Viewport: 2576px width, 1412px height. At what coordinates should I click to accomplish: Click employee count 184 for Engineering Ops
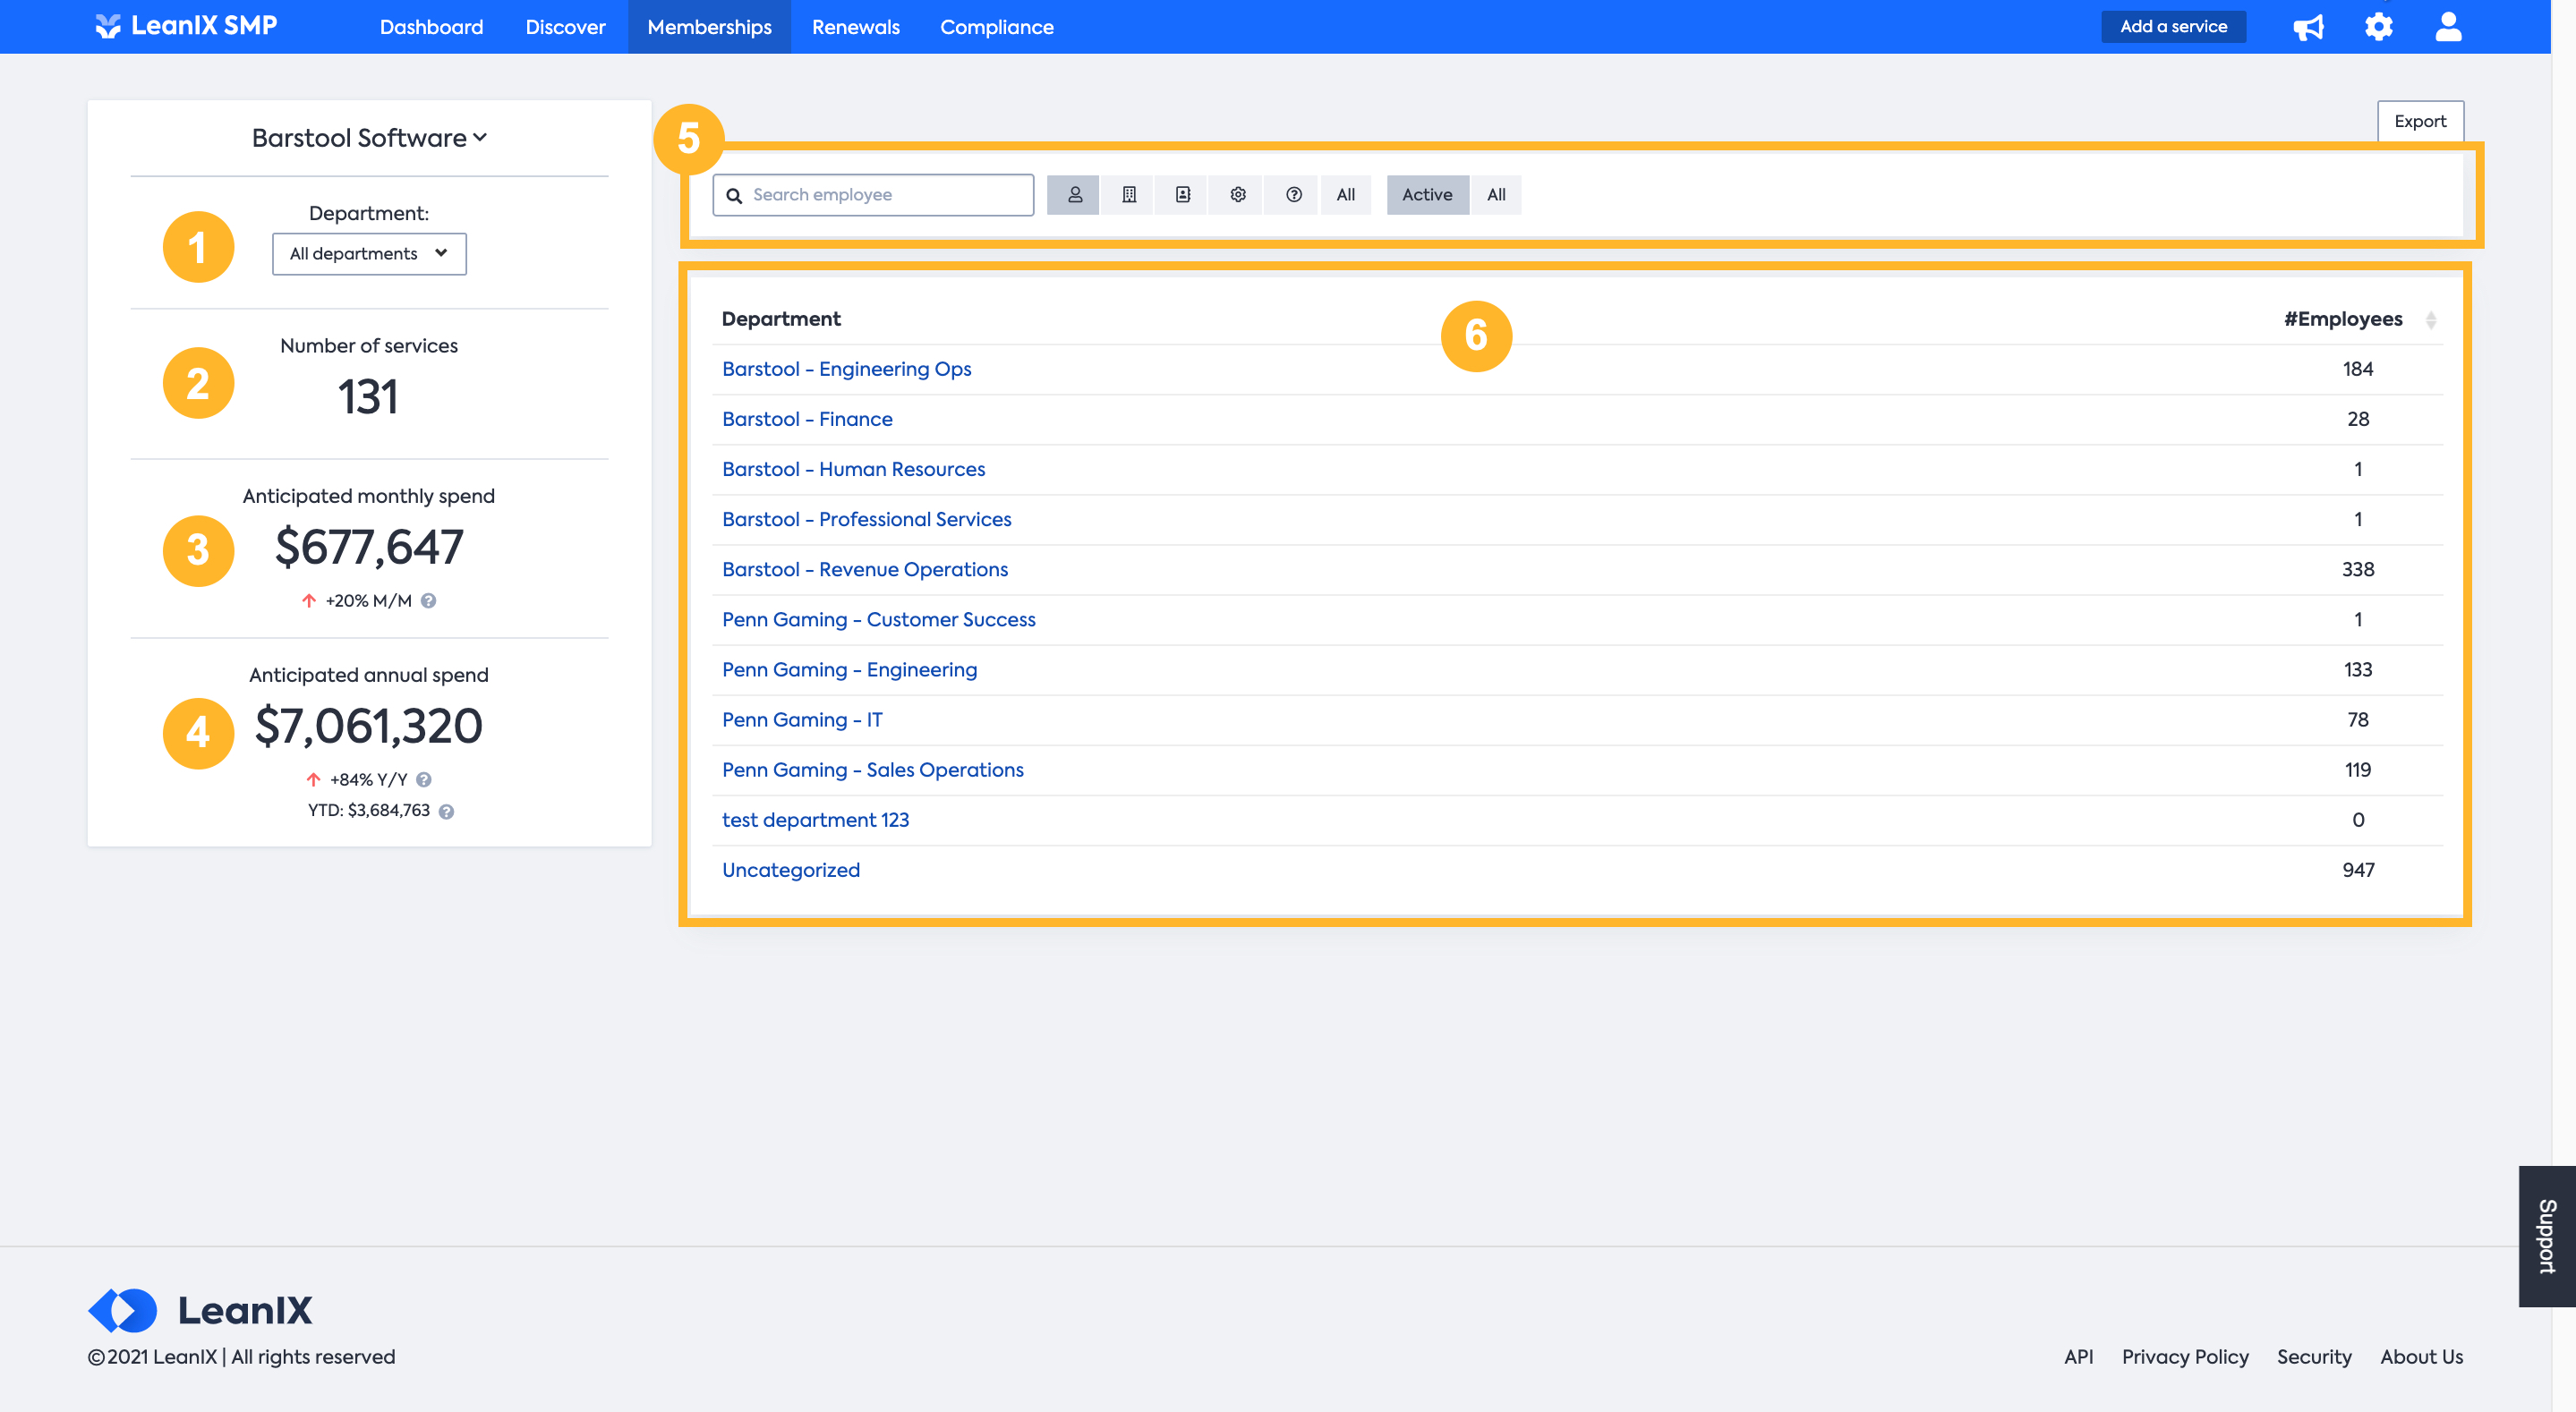click(2358, 369)
